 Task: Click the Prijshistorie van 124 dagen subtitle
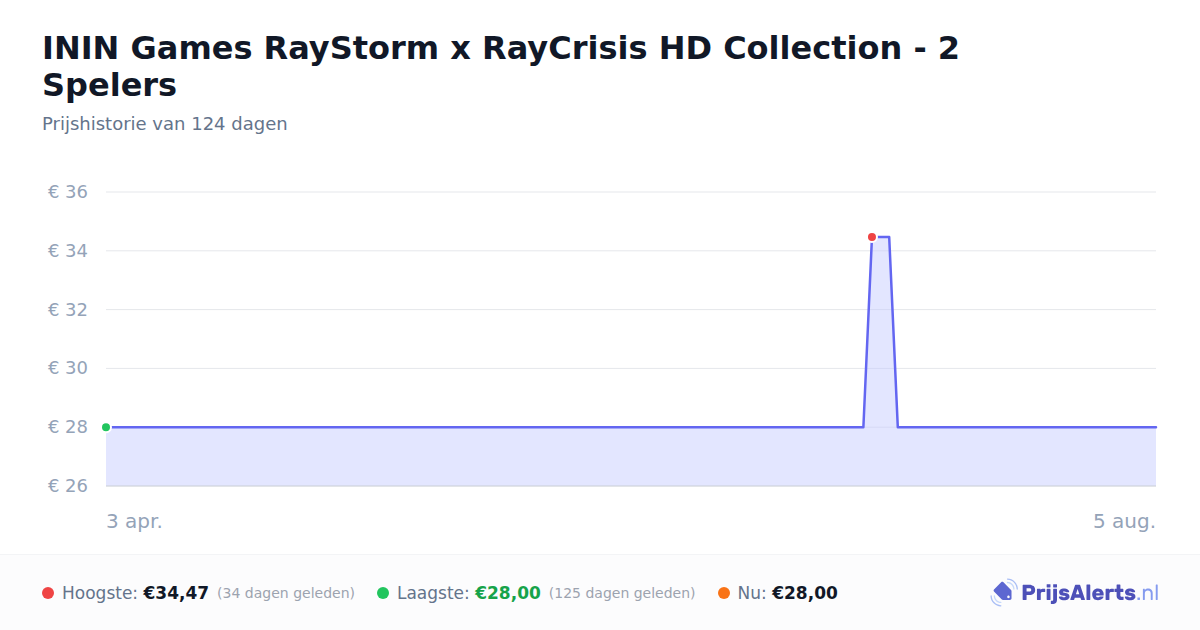pyautogui.click(x=165, y=124)
